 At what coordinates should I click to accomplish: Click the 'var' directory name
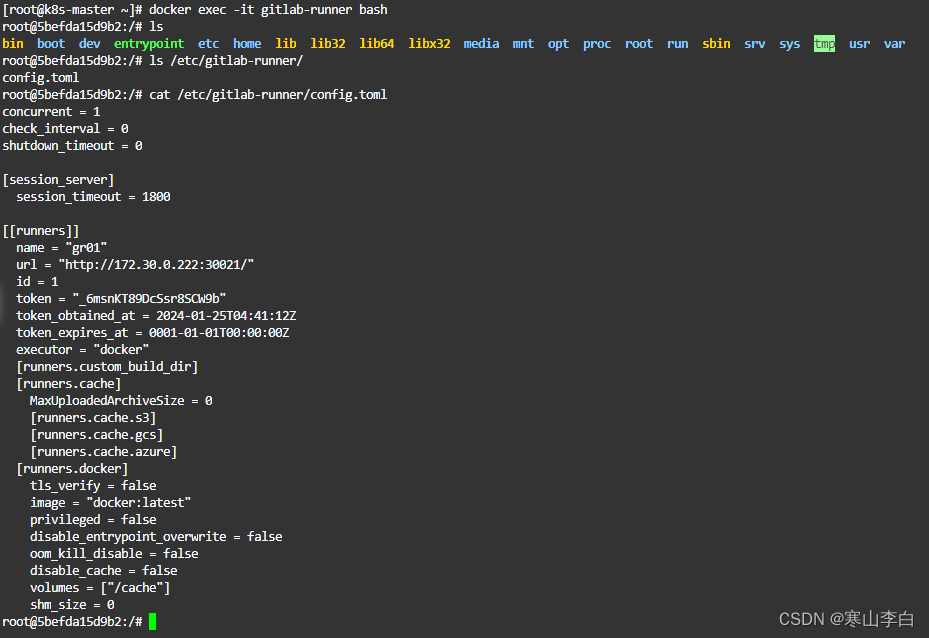click(895, 44)
